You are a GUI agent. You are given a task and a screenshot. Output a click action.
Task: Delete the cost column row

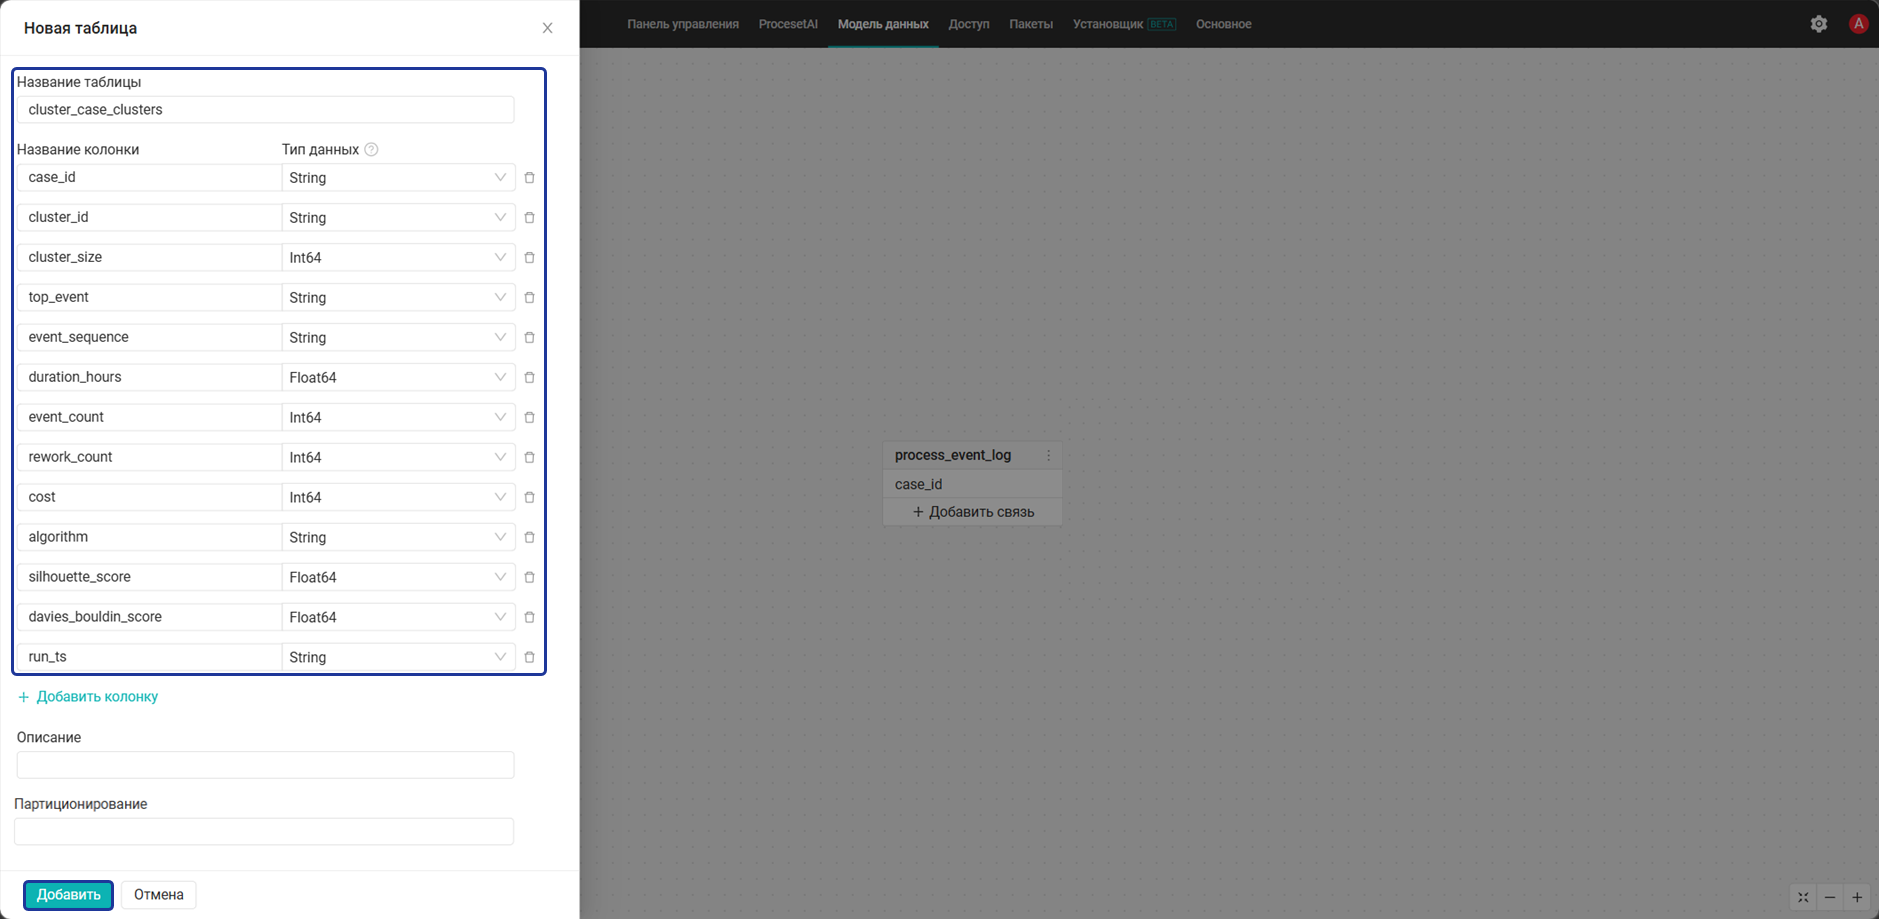click(x=529, y=498)
